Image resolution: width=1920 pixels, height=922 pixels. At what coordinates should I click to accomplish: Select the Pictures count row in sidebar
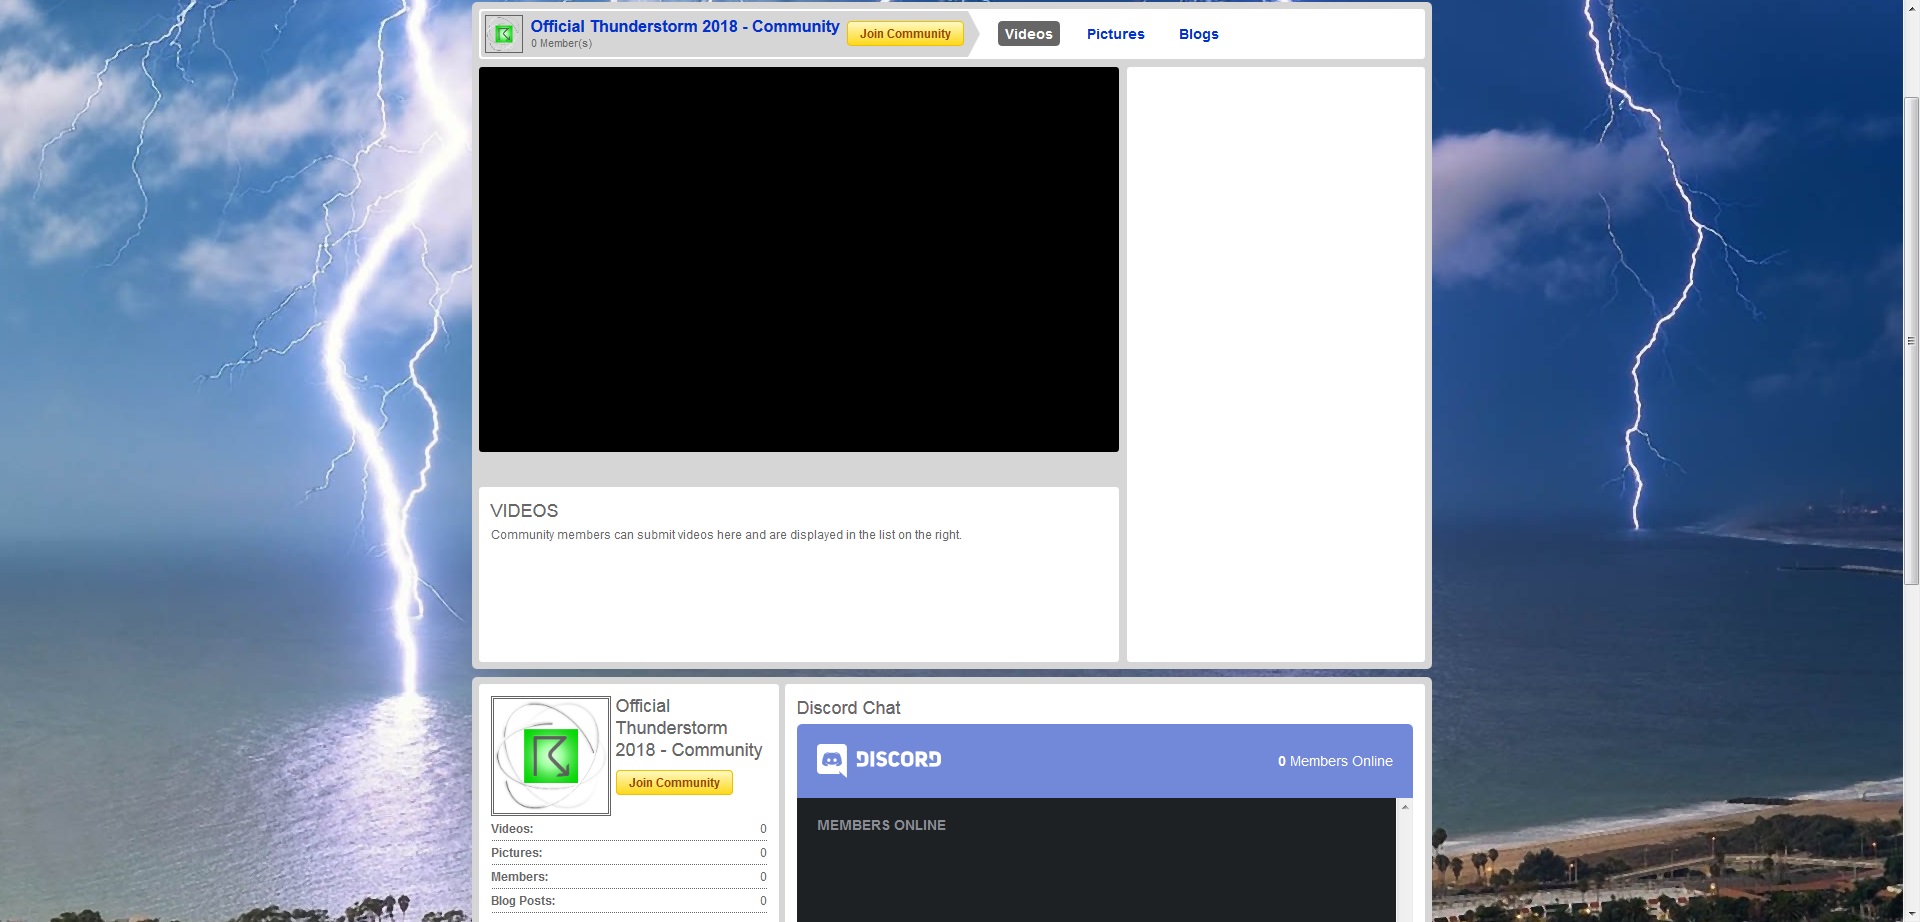click(628, 853)
